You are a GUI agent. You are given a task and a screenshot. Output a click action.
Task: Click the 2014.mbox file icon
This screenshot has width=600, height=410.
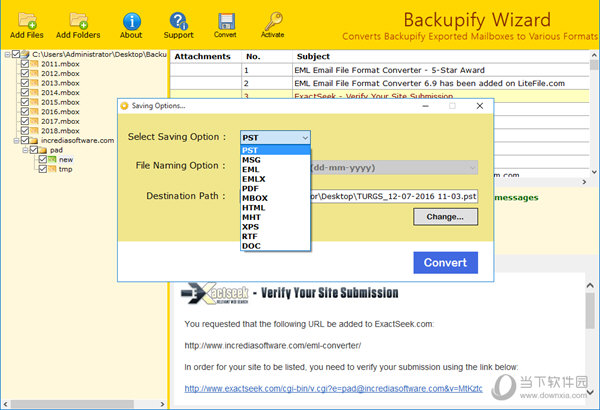click(34, 93)
